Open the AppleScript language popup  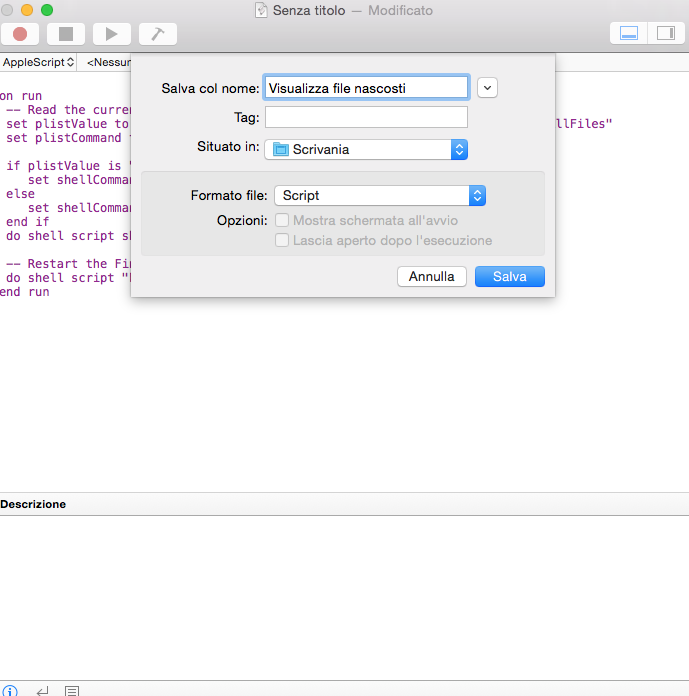[38, 62]
